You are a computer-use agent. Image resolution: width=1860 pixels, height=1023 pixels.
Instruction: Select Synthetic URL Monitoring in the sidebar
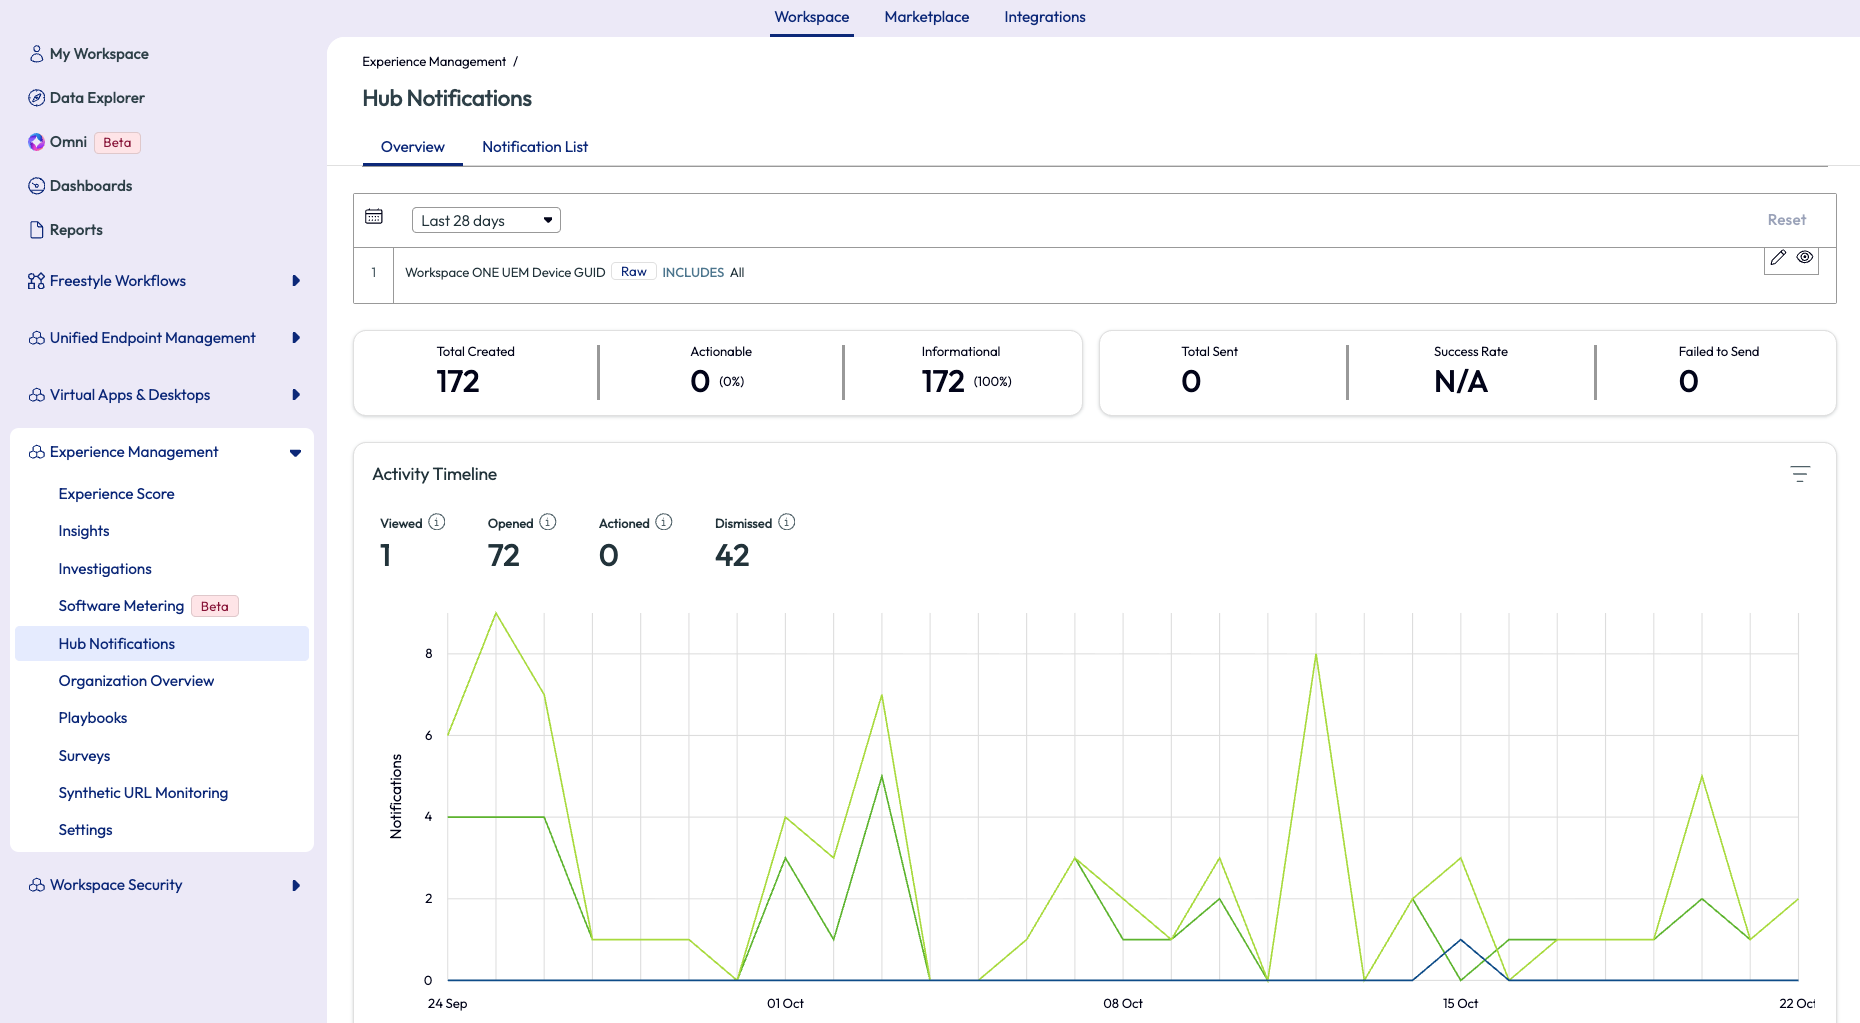click(x=143, y=792)
